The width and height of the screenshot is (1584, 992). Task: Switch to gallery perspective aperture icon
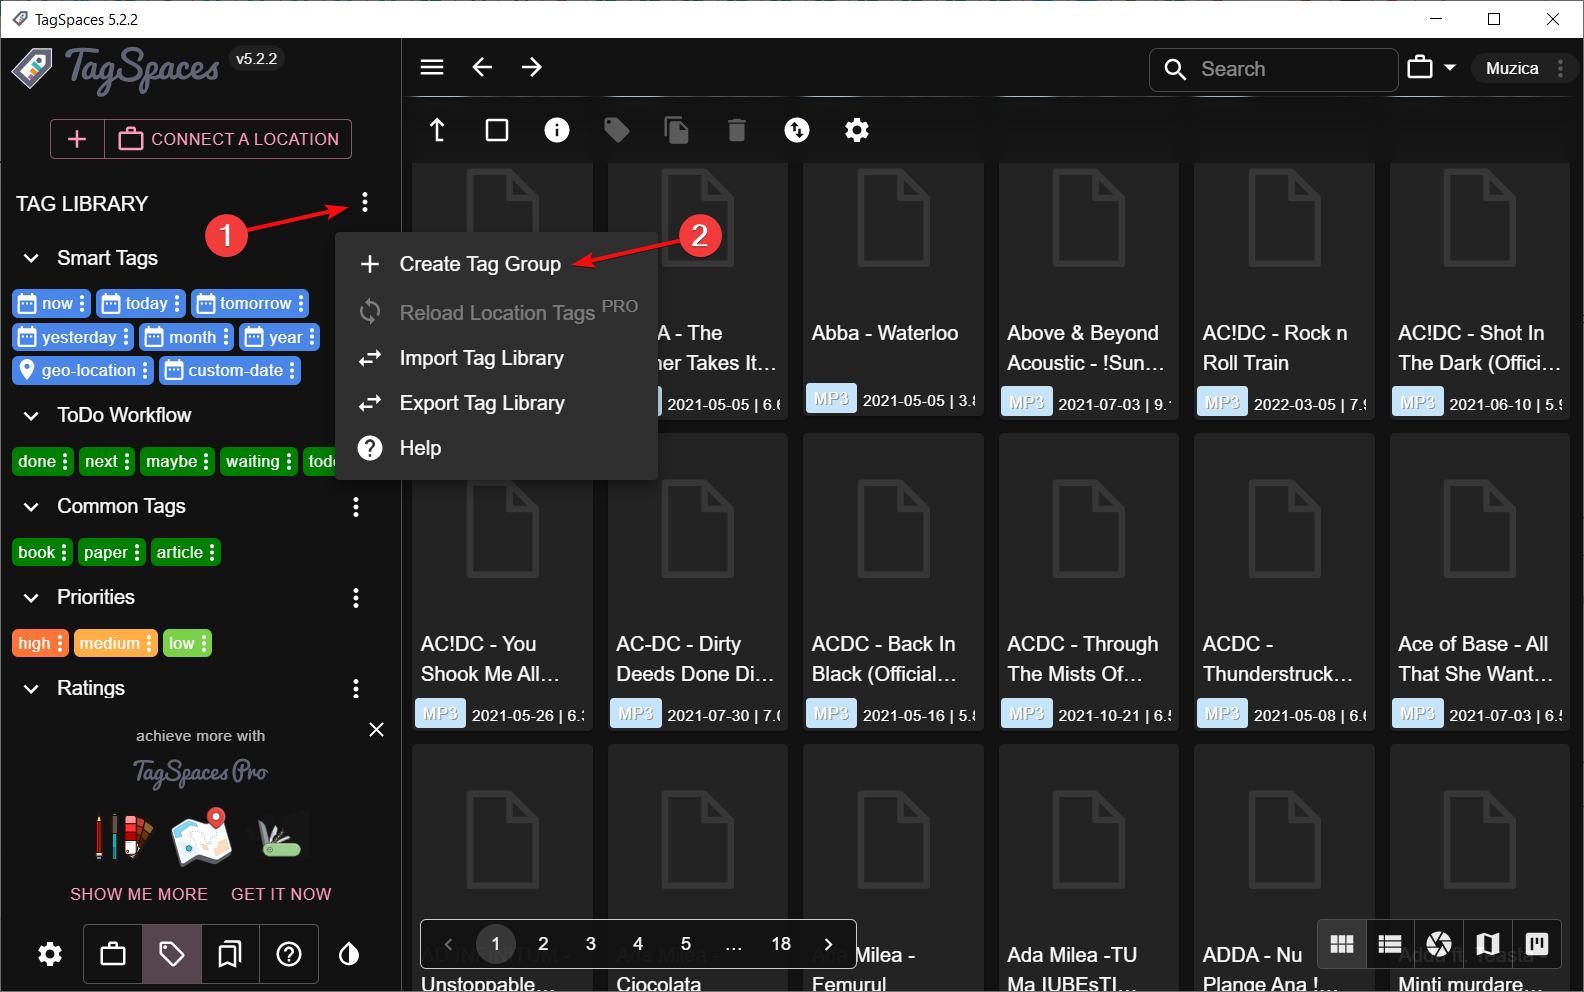[x=1439, y=944]
